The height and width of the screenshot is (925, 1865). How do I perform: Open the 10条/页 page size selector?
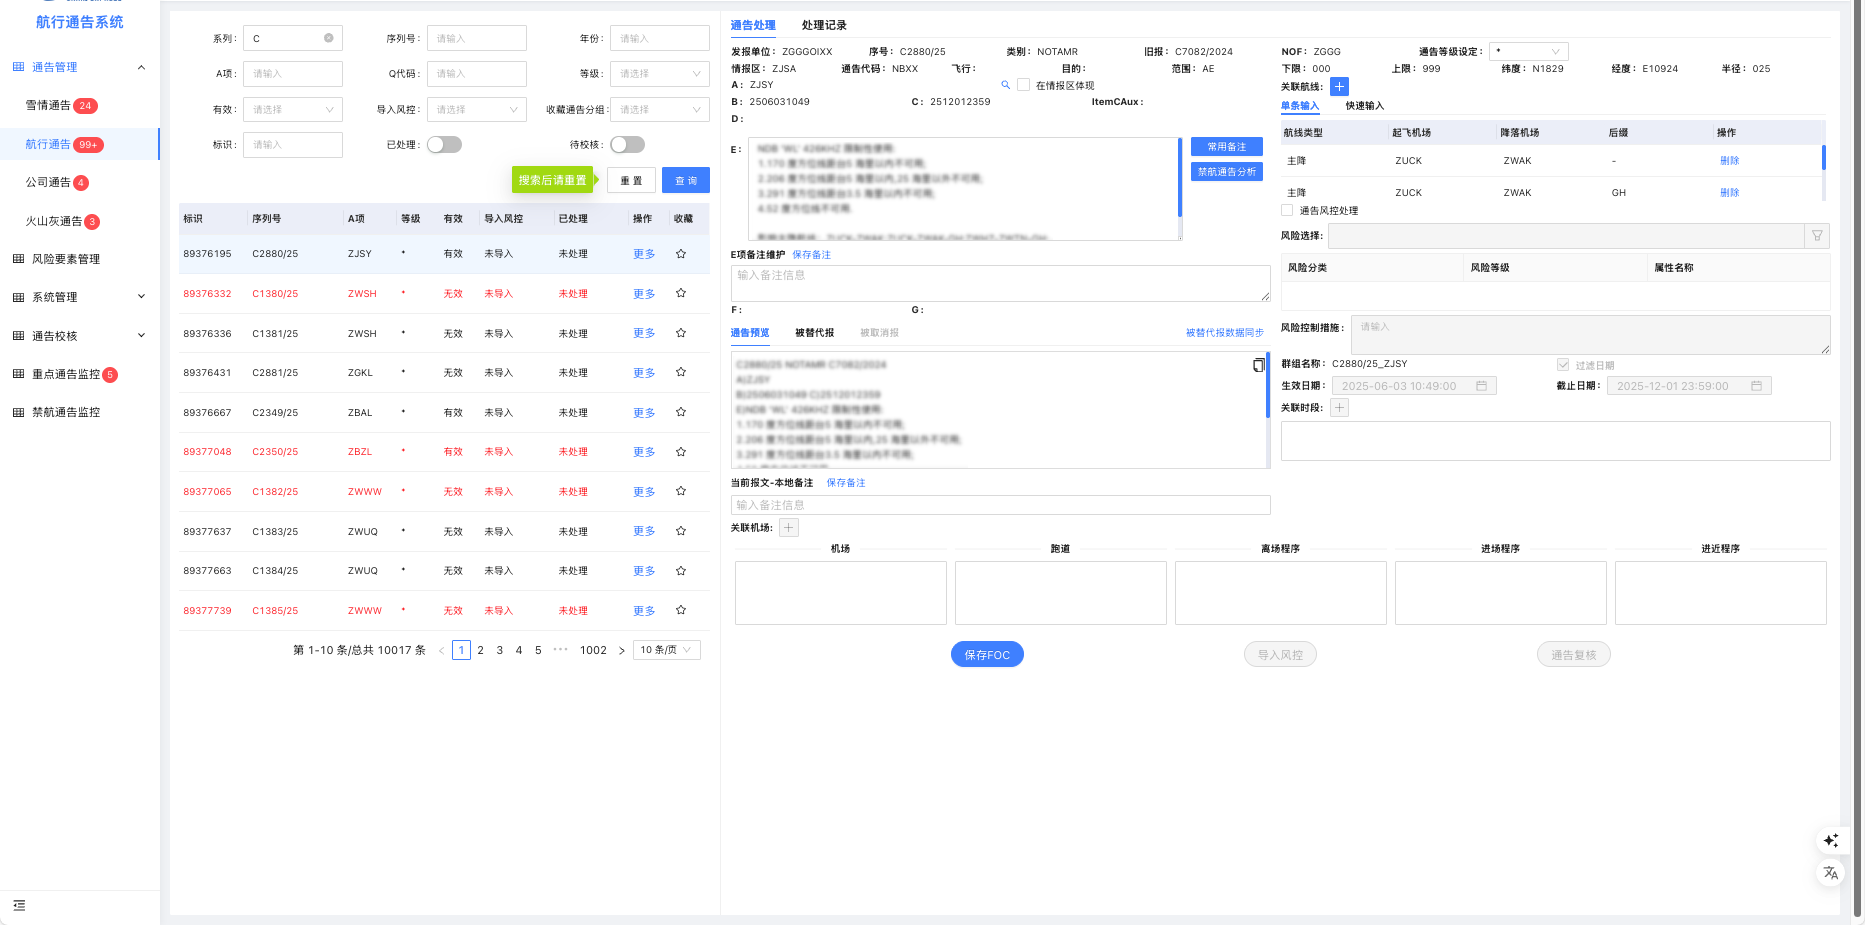(666, 649)
